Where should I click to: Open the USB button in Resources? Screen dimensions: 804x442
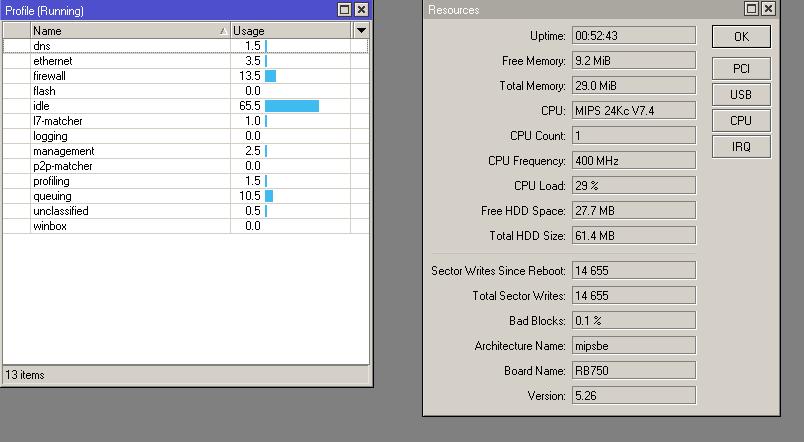click(x=741, y=94)
